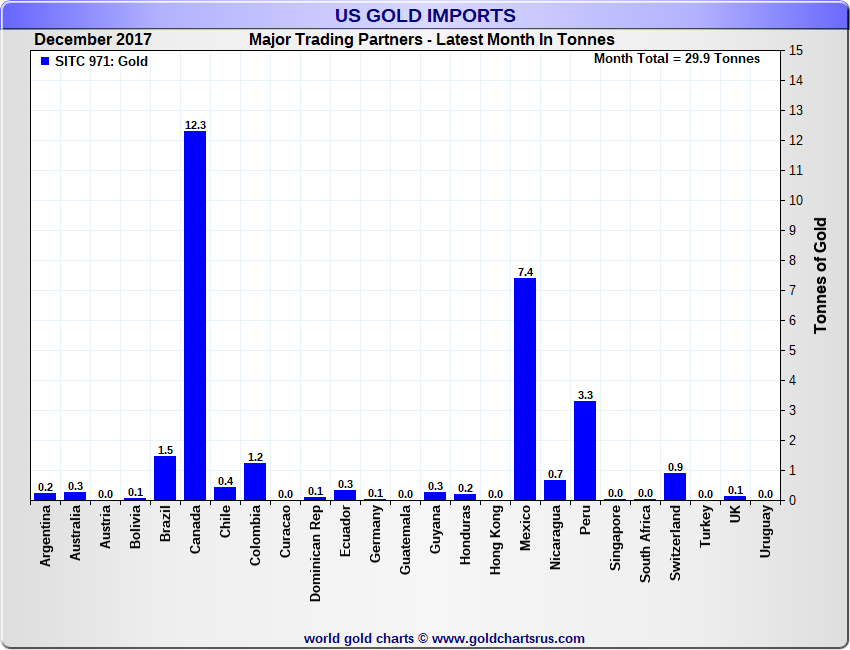
Task: Click the 'Mexico' axis label
Action: click(525, 527)
